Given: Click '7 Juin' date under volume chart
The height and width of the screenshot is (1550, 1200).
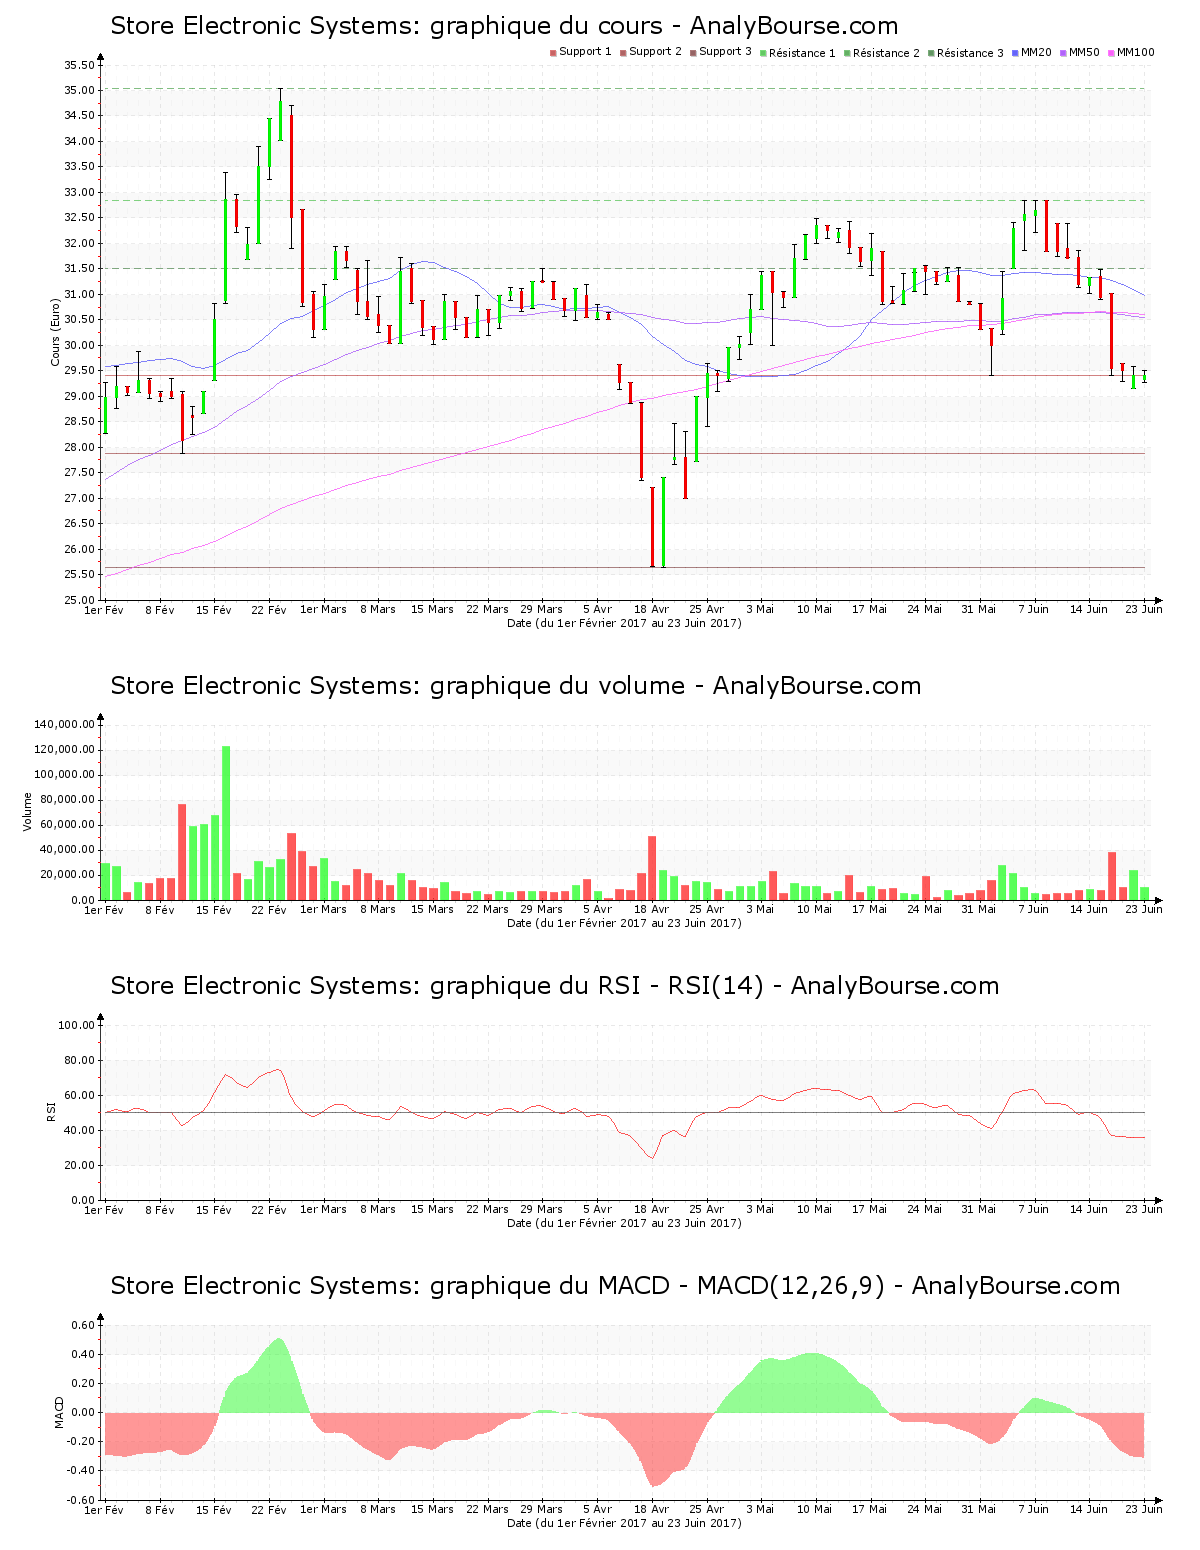Looking at the screenshot, I should 1034,909.
